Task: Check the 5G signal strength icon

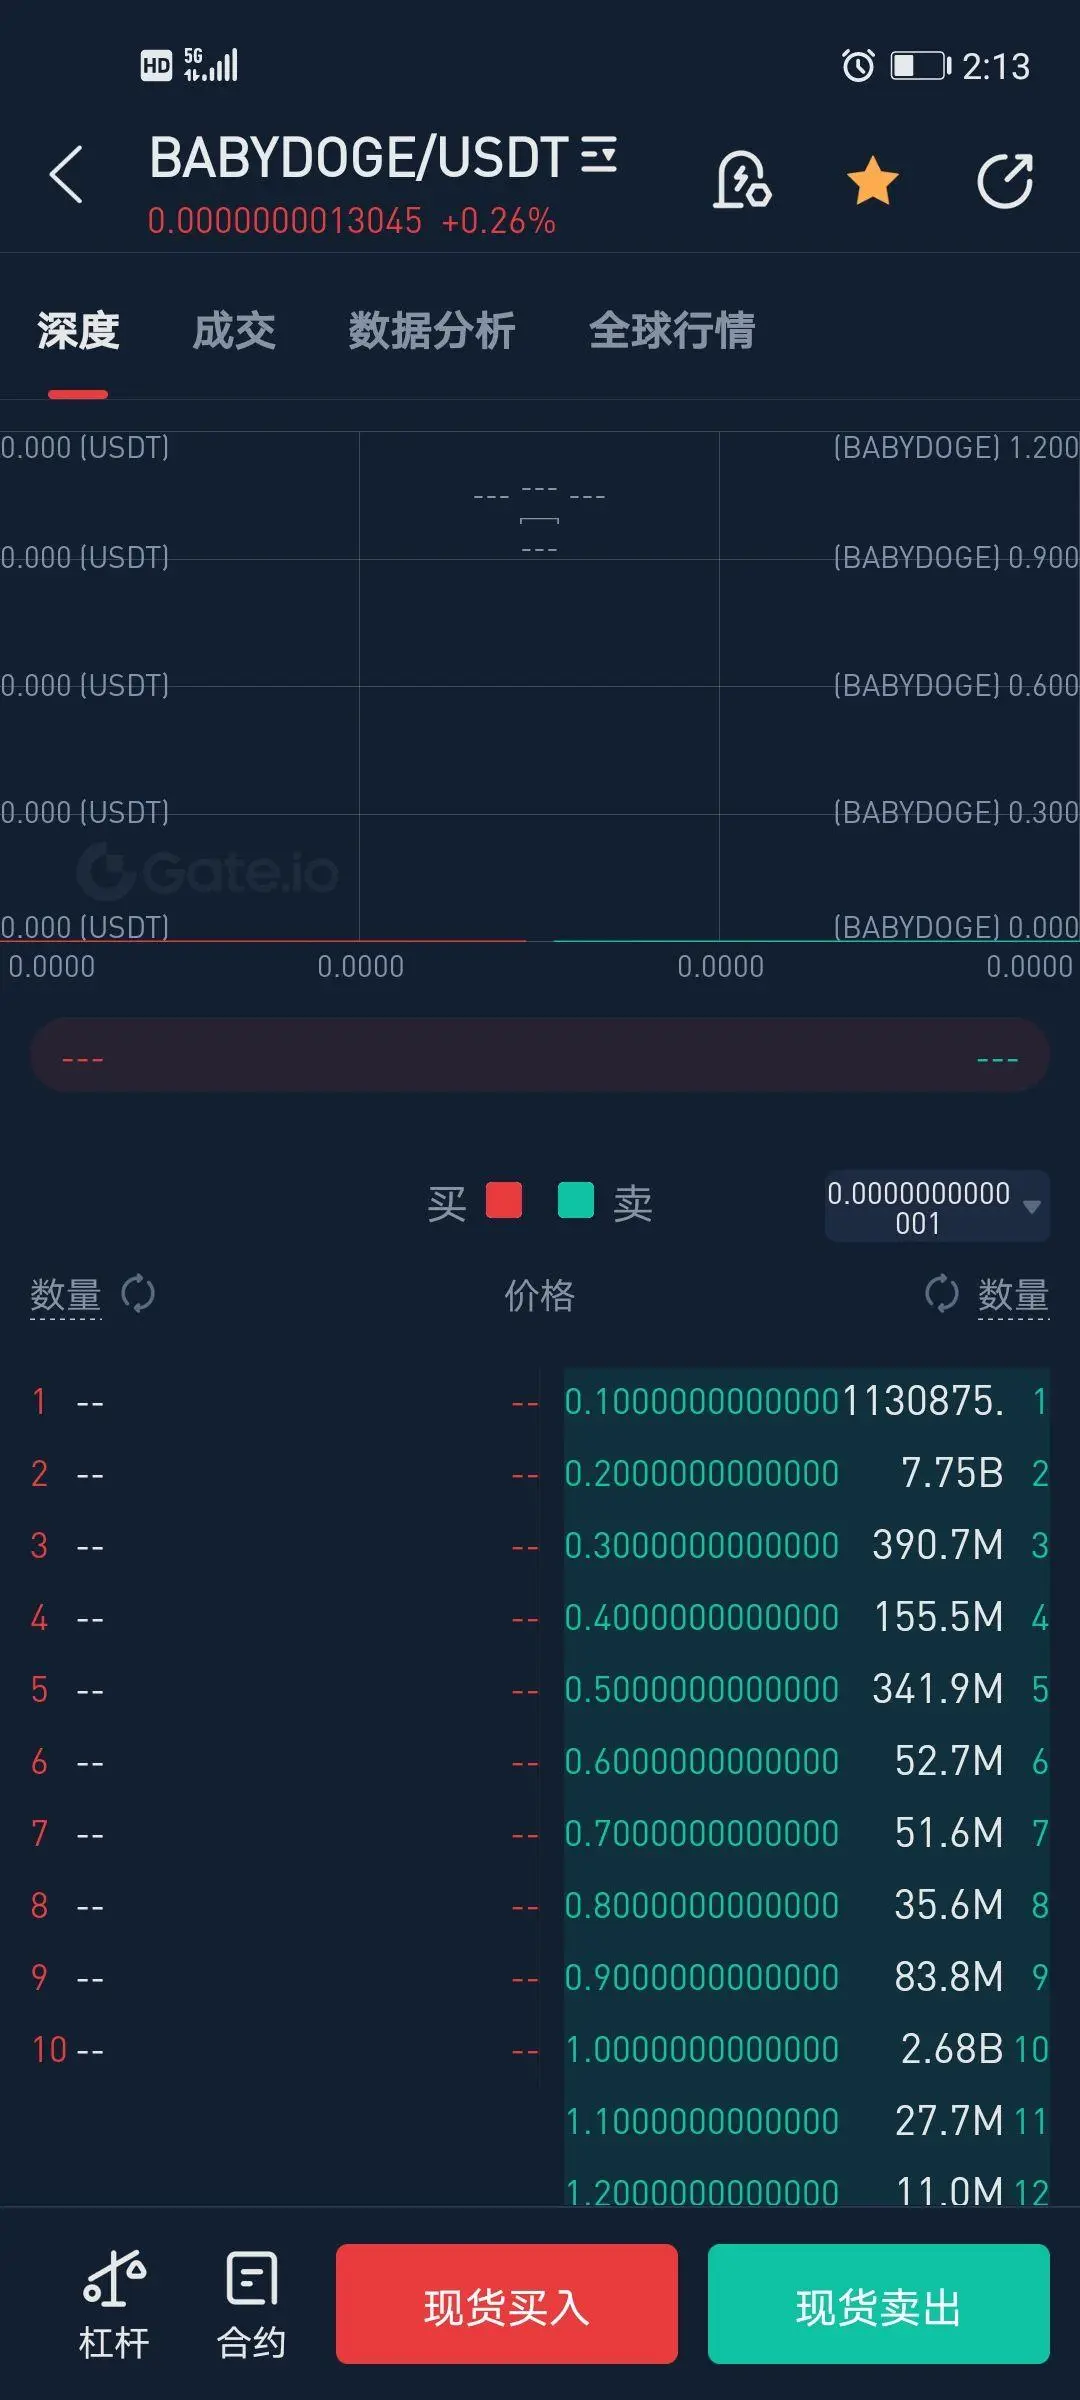Action: [x=211, y=65]
